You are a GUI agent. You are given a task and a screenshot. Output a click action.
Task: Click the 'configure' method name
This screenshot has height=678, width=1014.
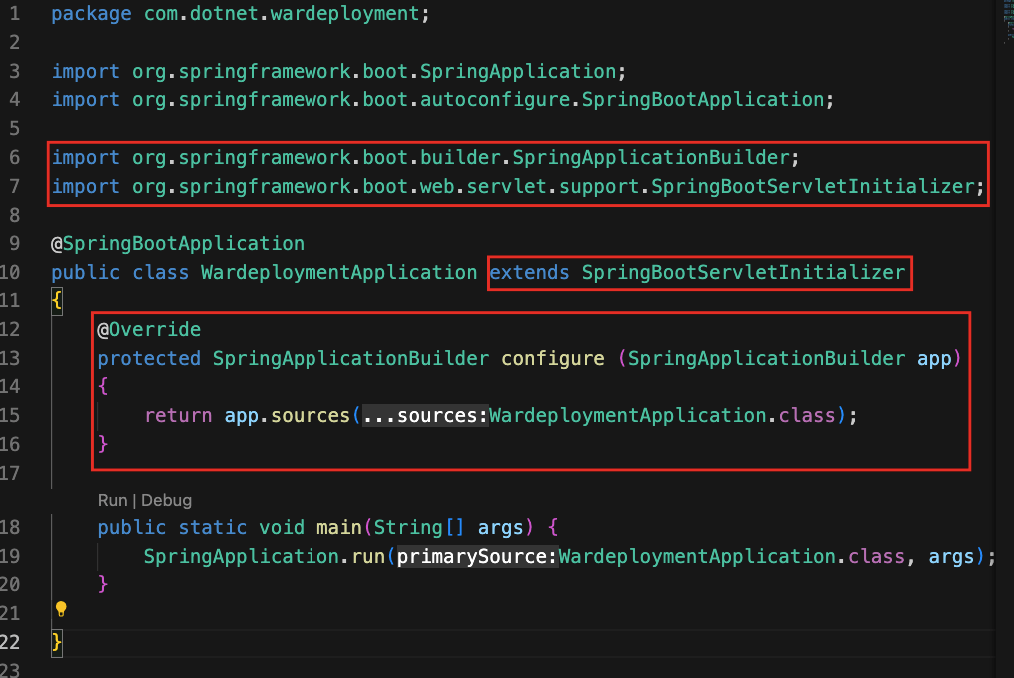pos(553,358)
